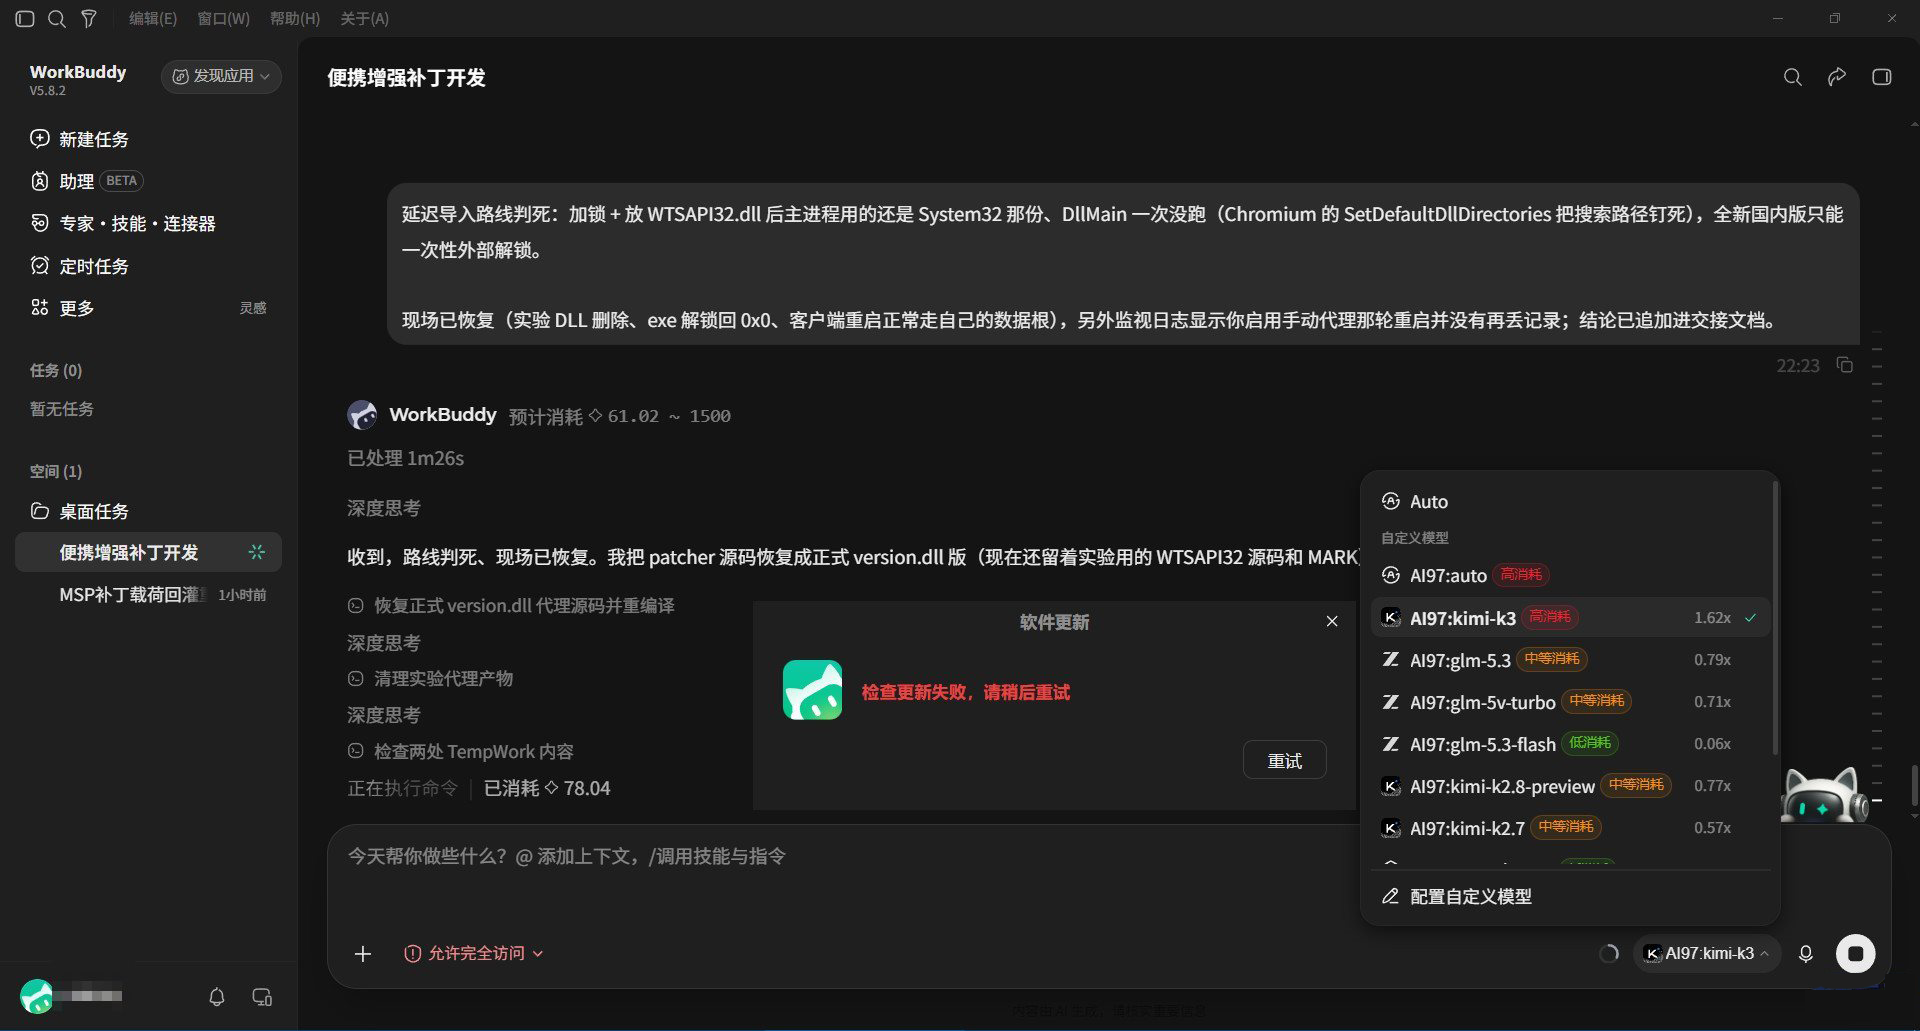
Task: Choose AI97:glm-5.3-flash model
Action: (x=1570, y=744)
